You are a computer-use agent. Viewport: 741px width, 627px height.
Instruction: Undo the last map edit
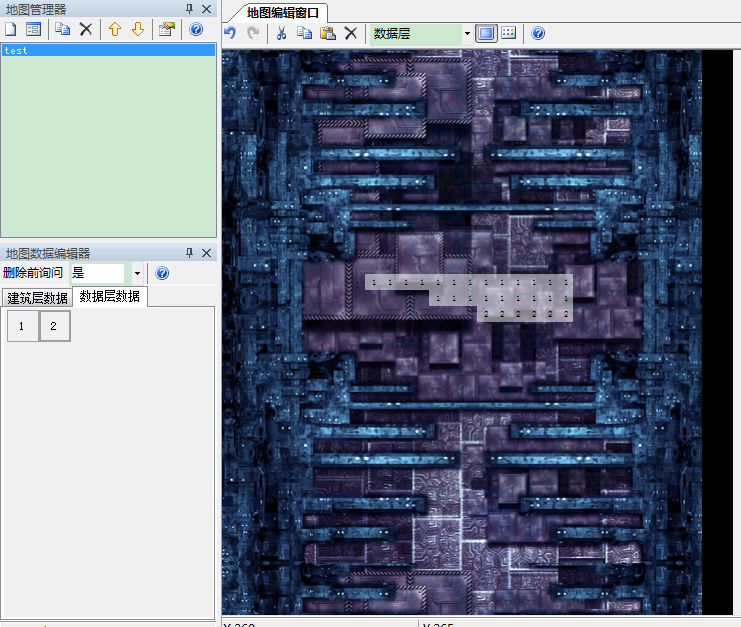coord(230,33)
